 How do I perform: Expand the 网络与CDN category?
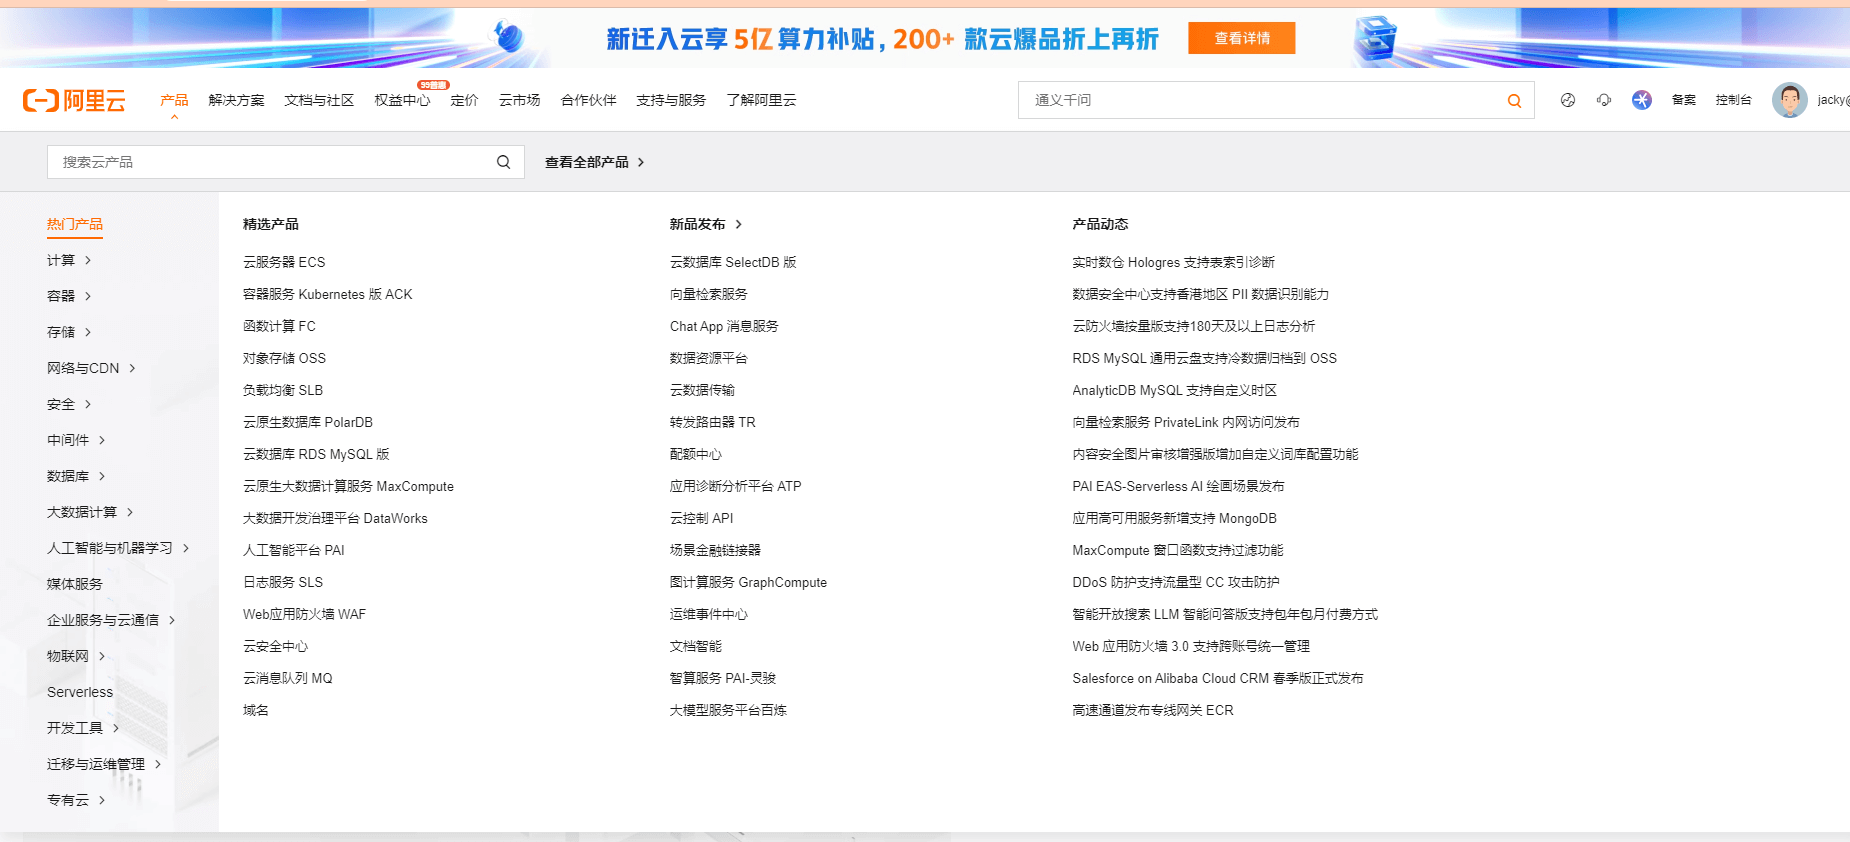pos(91,368)
